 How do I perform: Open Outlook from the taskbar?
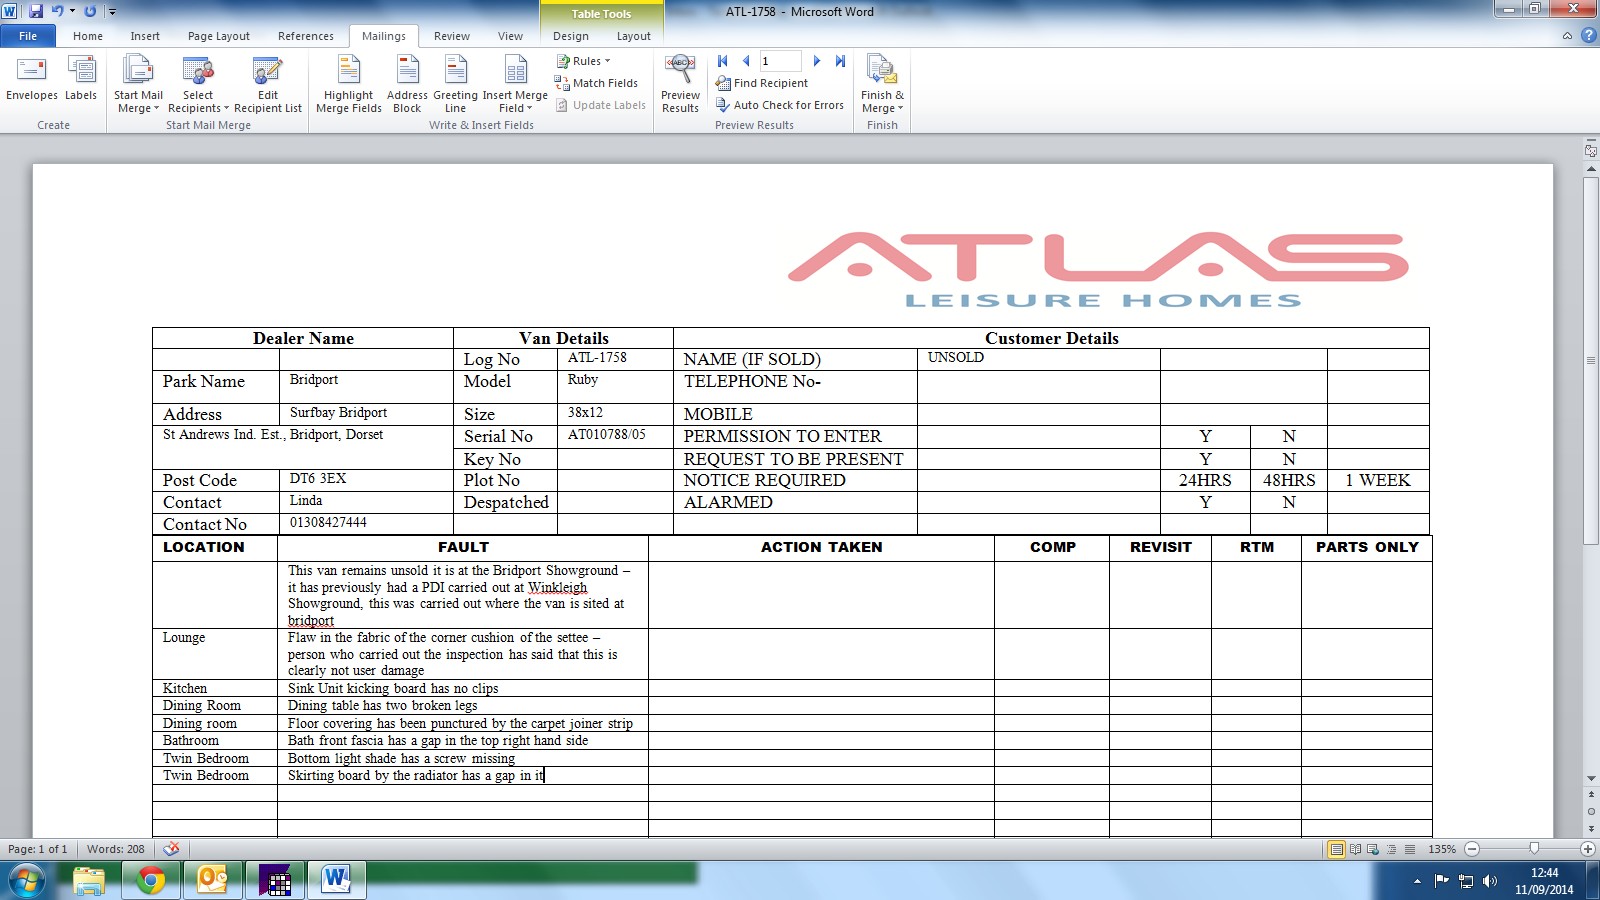tap(213, 880)
